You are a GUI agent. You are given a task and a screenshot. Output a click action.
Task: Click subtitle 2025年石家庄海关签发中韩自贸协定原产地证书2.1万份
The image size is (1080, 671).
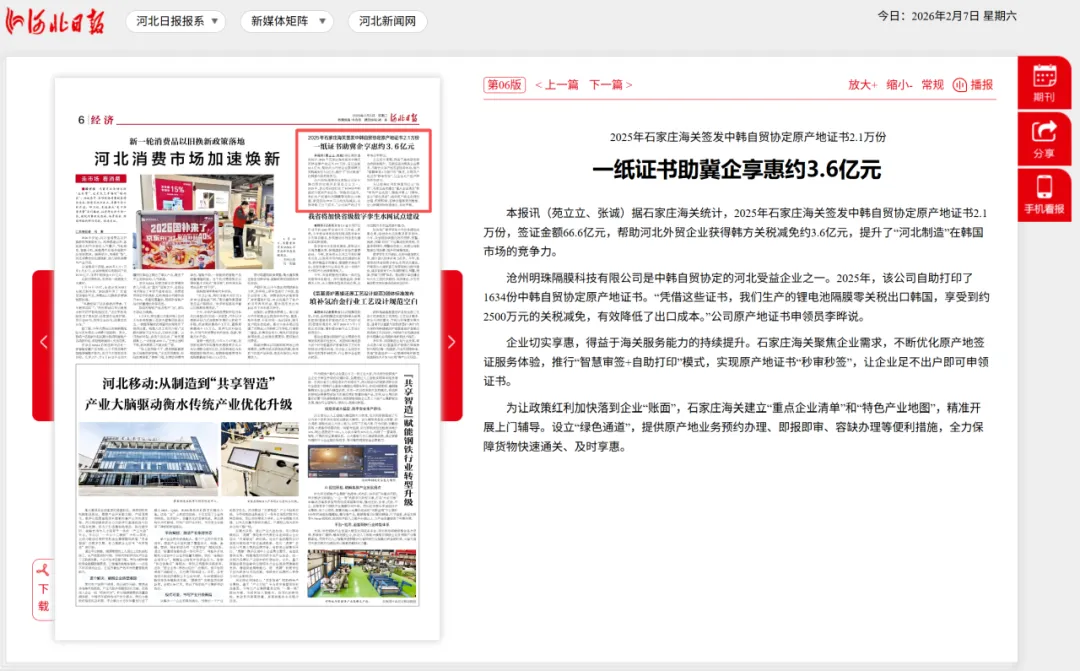[748, 137]
